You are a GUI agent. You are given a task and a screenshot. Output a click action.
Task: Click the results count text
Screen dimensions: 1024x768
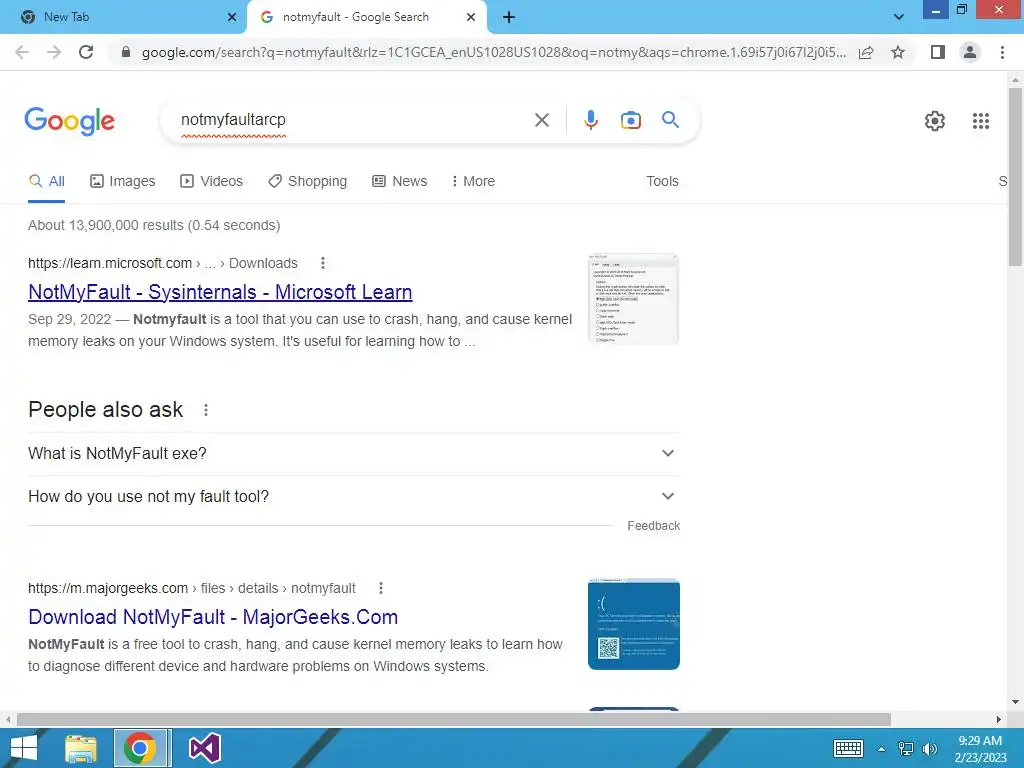(154, 225)
